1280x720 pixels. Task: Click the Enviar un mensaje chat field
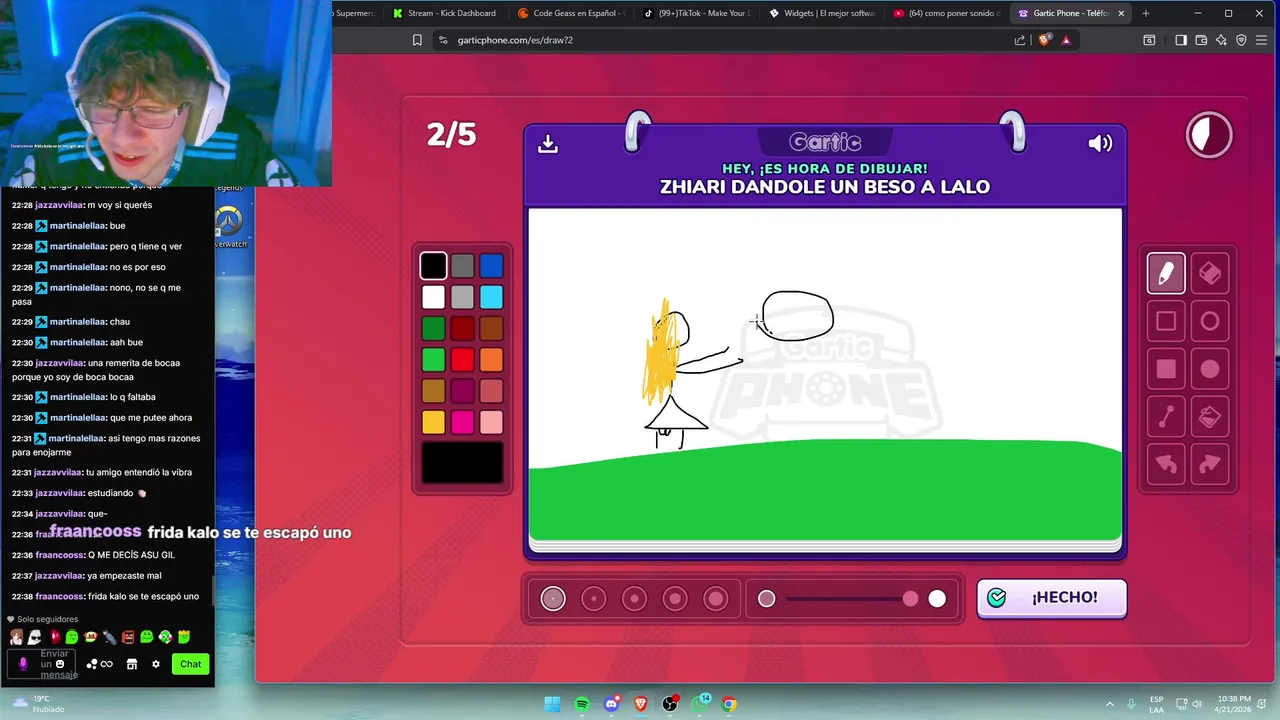point(43,664)
